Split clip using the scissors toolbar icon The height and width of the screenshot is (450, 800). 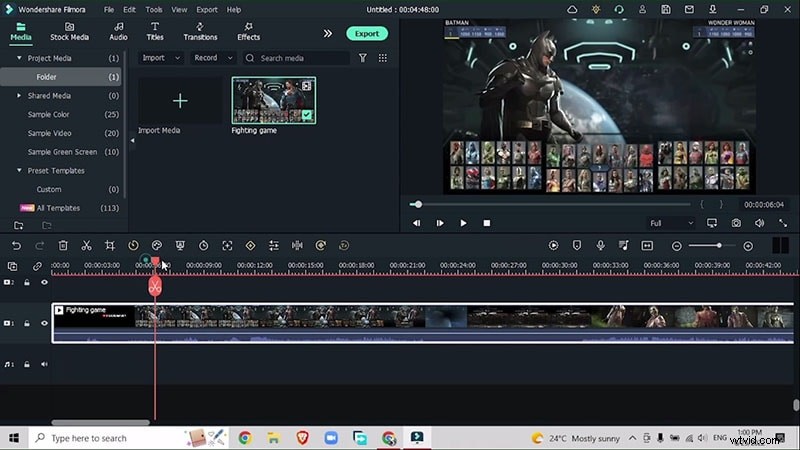tap(86, 245)
